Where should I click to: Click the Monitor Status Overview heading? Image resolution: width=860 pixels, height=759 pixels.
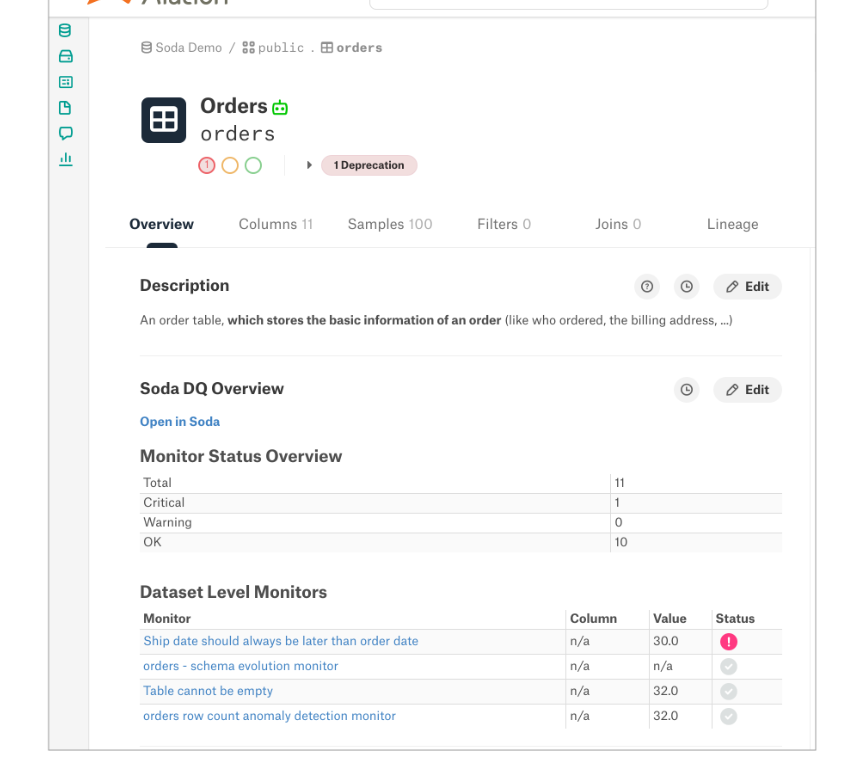(x=241, y=456)
